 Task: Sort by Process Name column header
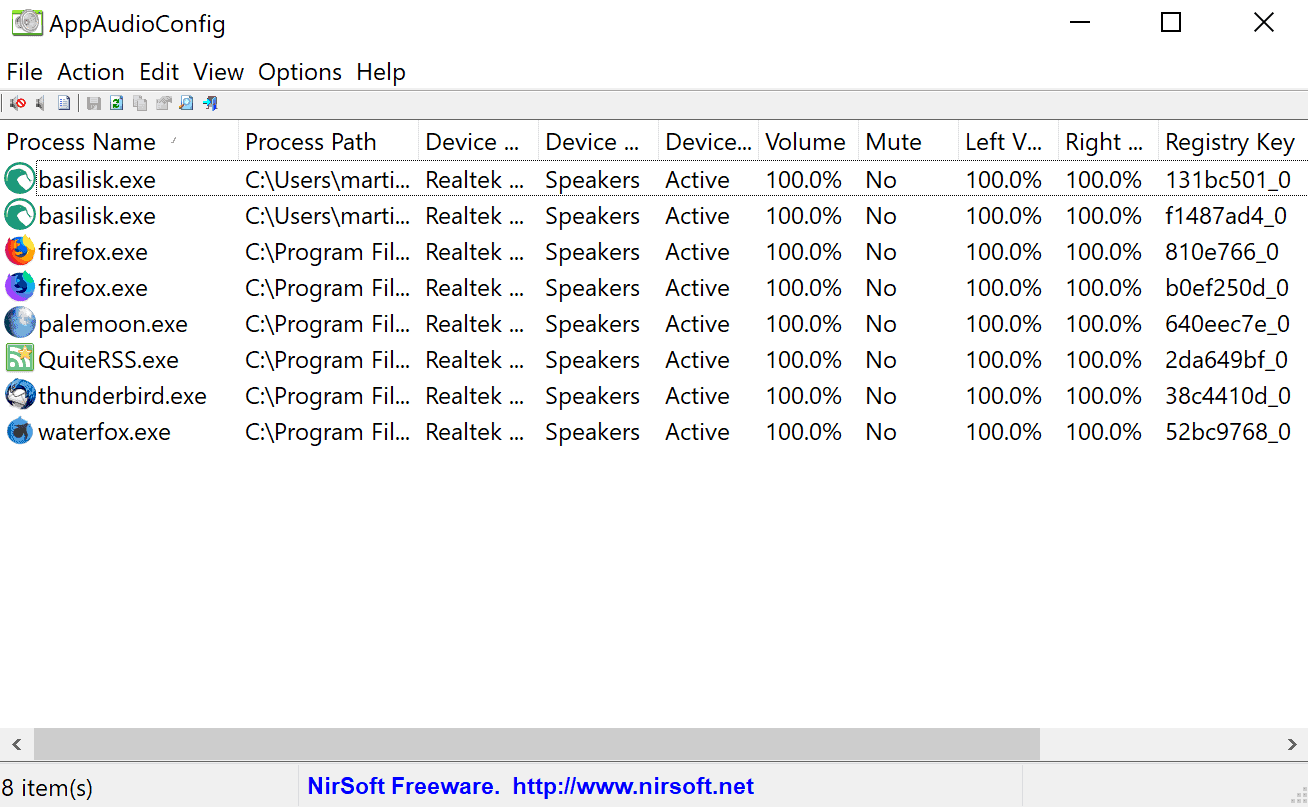click(x=119, y=142)
